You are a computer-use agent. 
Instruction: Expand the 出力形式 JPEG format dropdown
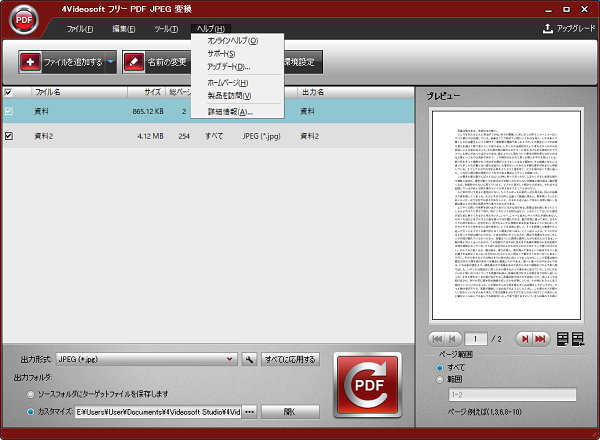[230, 359]
